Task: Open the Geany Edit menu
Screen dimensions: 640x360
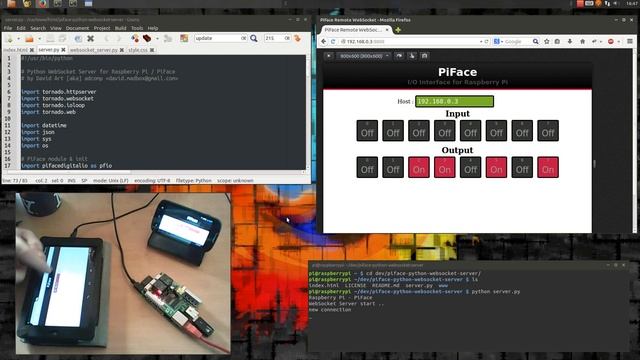Action: [x=21, y=28]
